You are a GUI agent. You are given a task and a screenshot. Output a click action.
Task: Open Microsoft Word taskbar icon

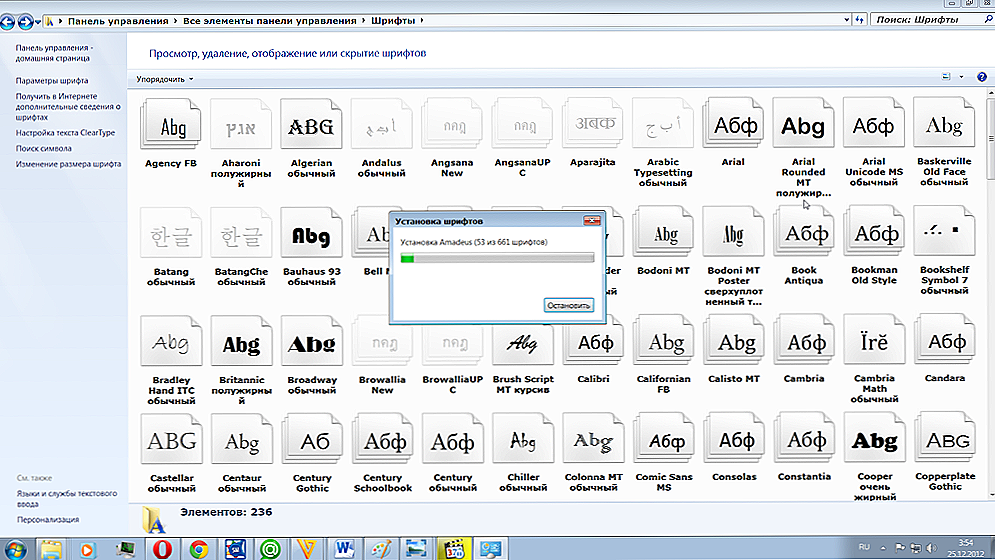pos(345,549)
